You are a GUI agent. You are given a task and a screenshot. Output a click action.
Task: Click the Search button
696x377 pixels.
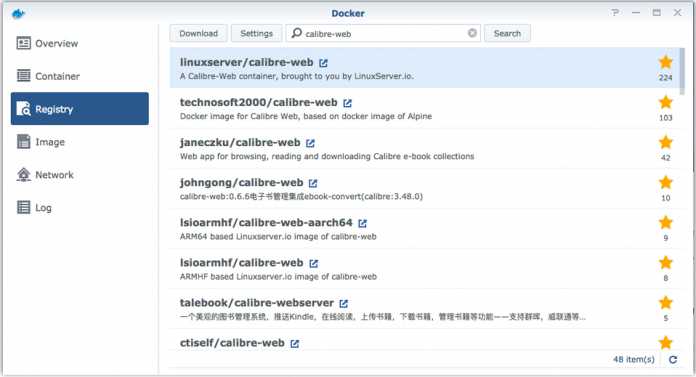[x=507, y=33]
